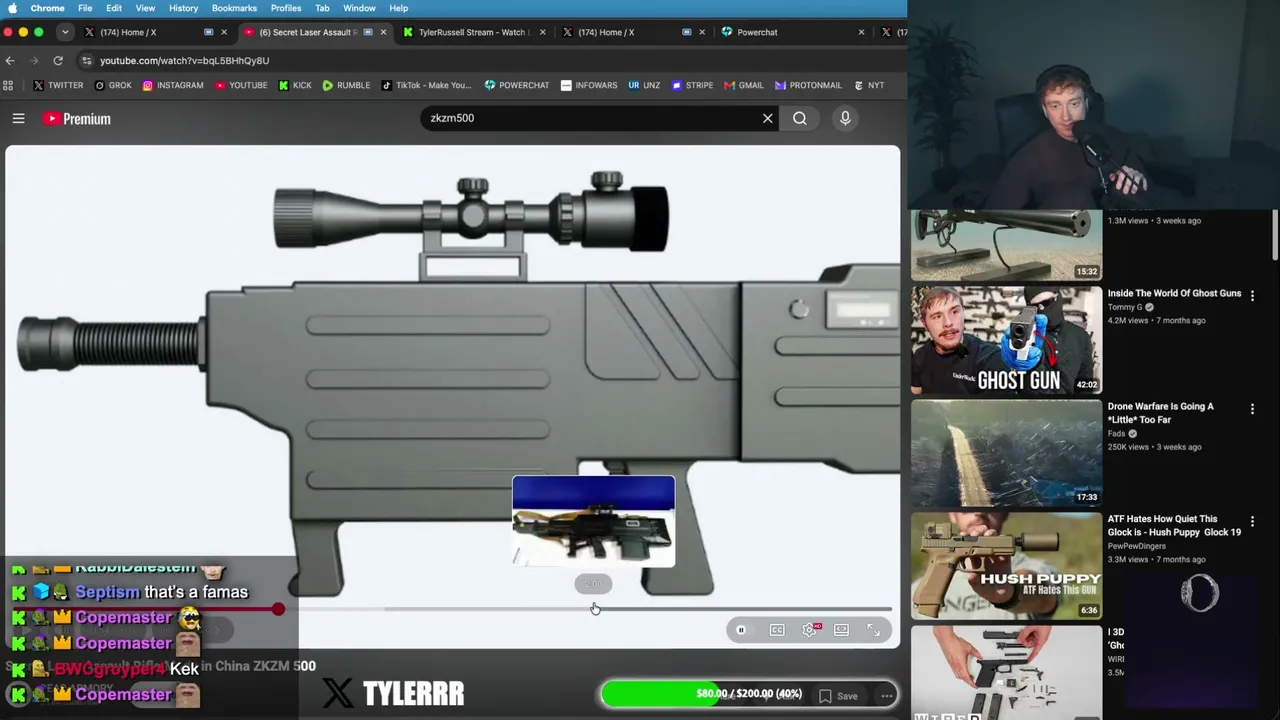Open more actions ellipsis beside Save
The image size is (1280, 720).
pyautogui.click(x=887, y=696)
